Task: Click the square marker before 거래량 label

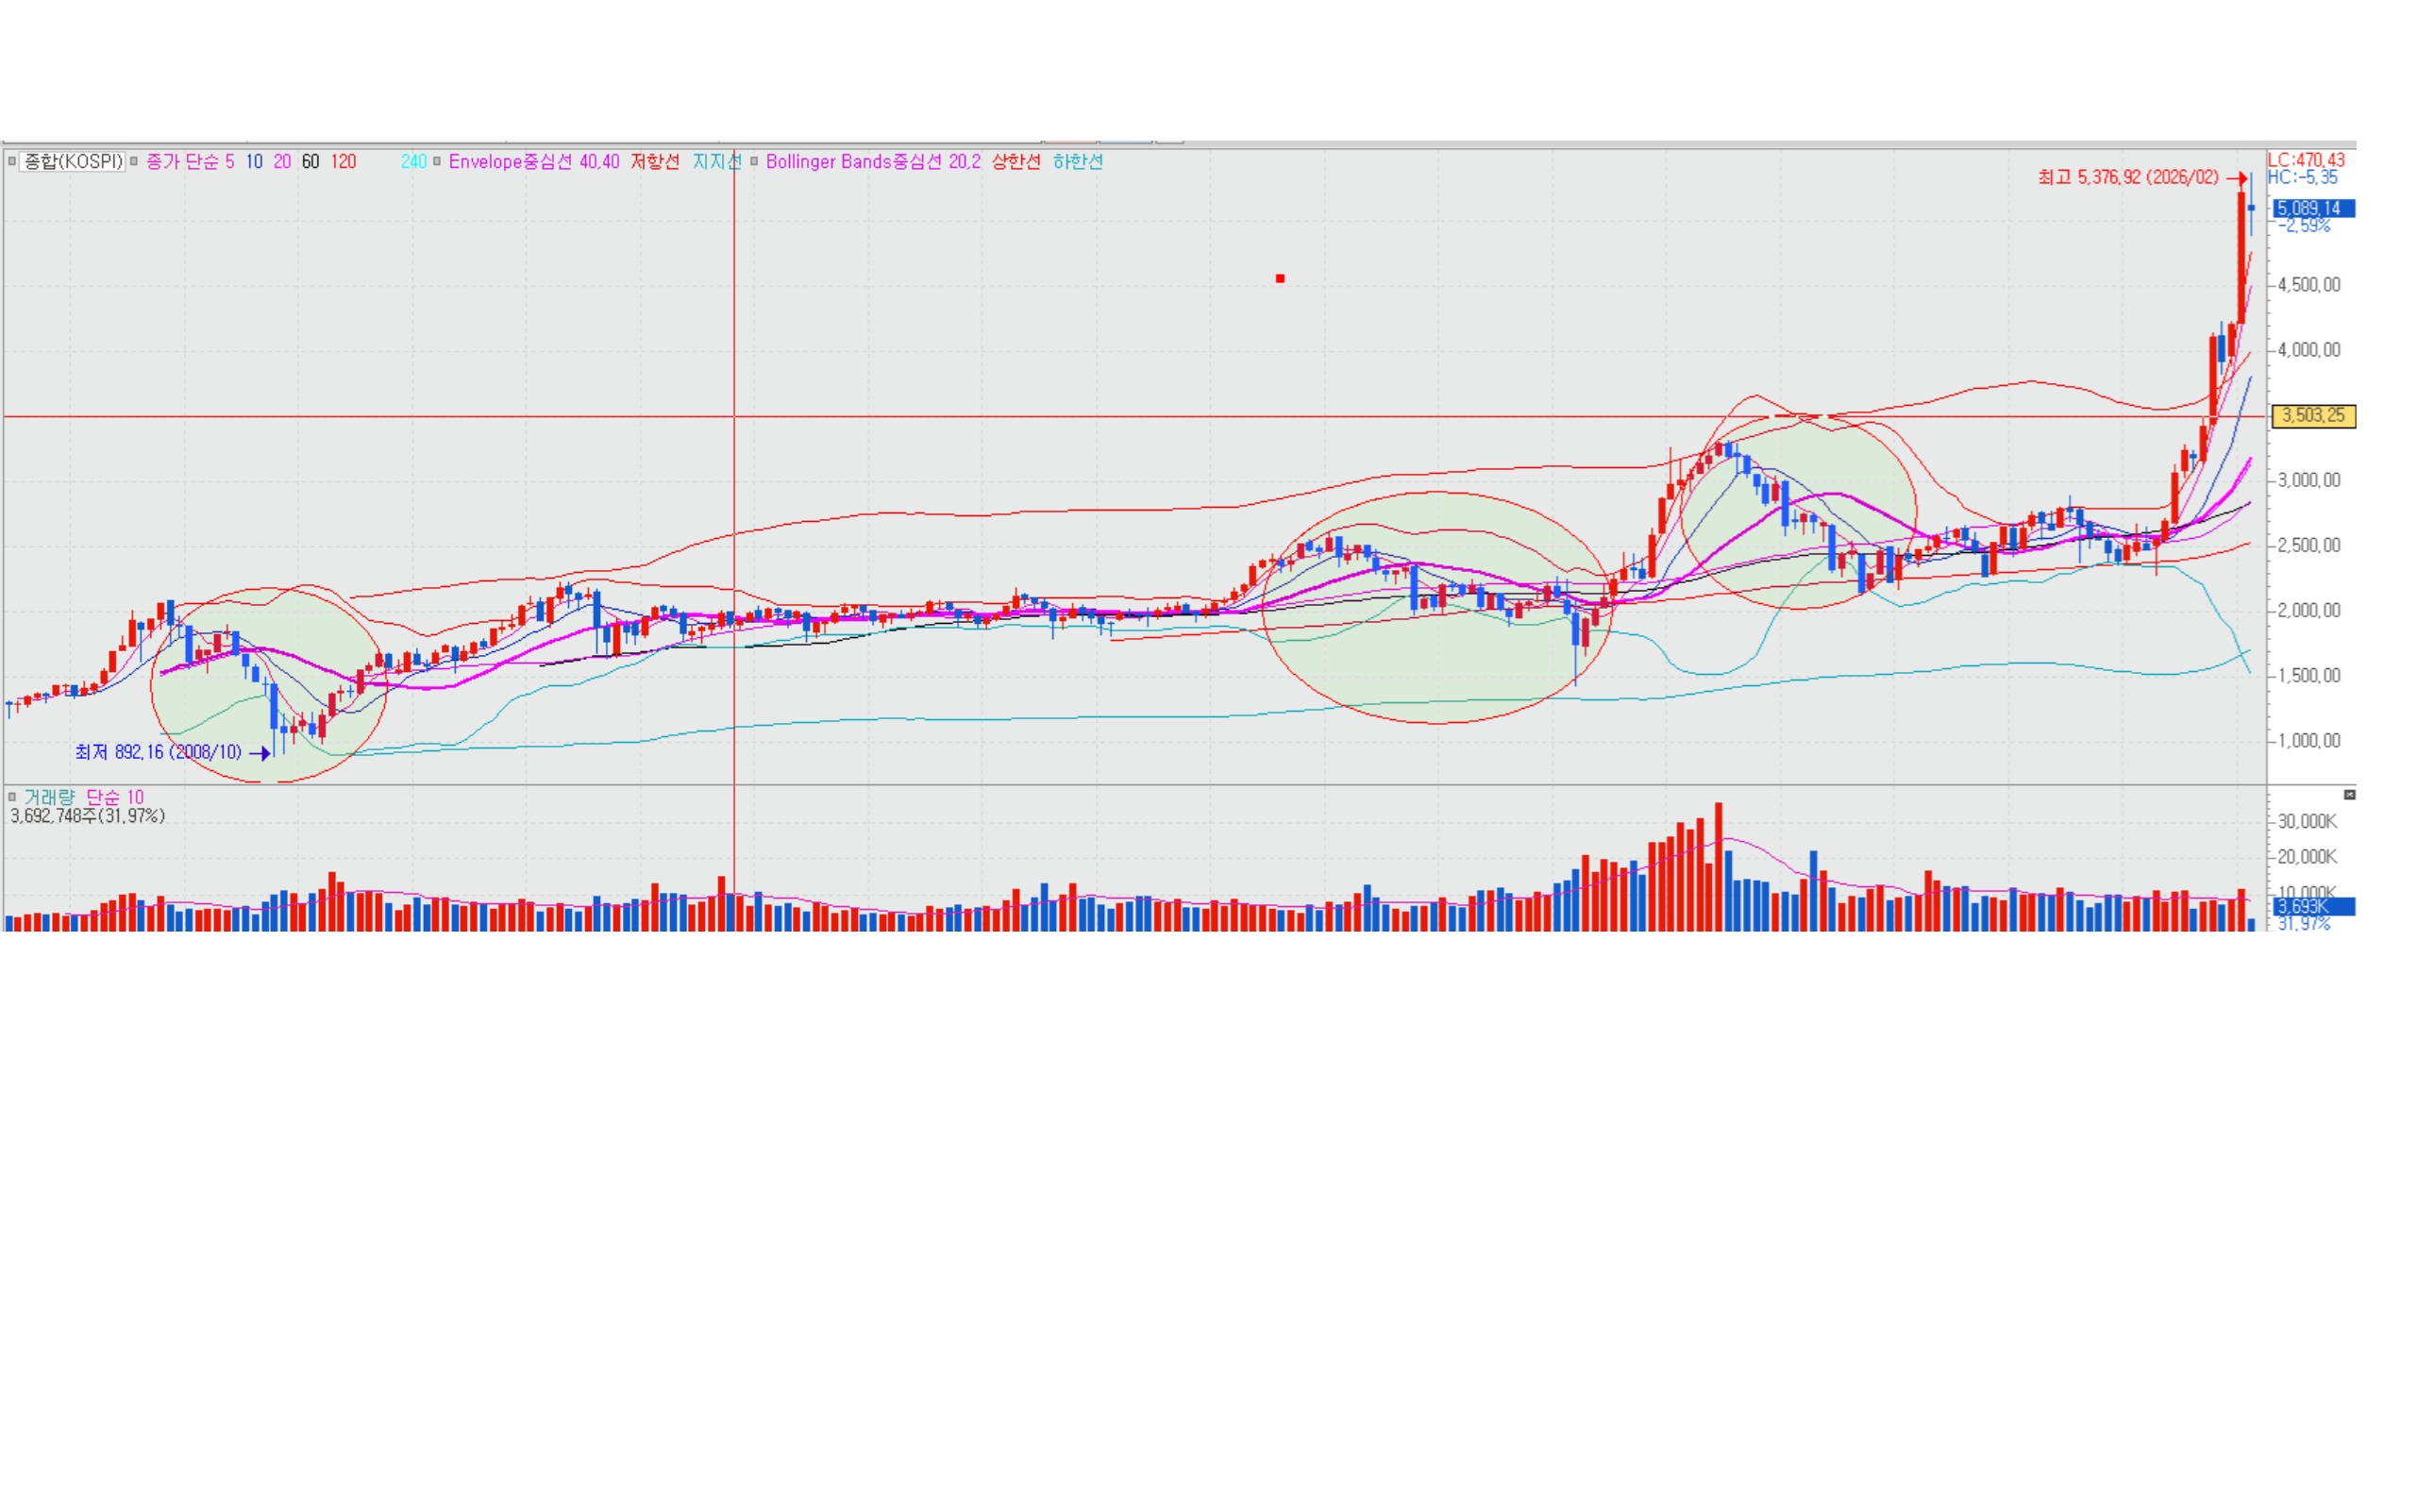Action: [12, 797]
